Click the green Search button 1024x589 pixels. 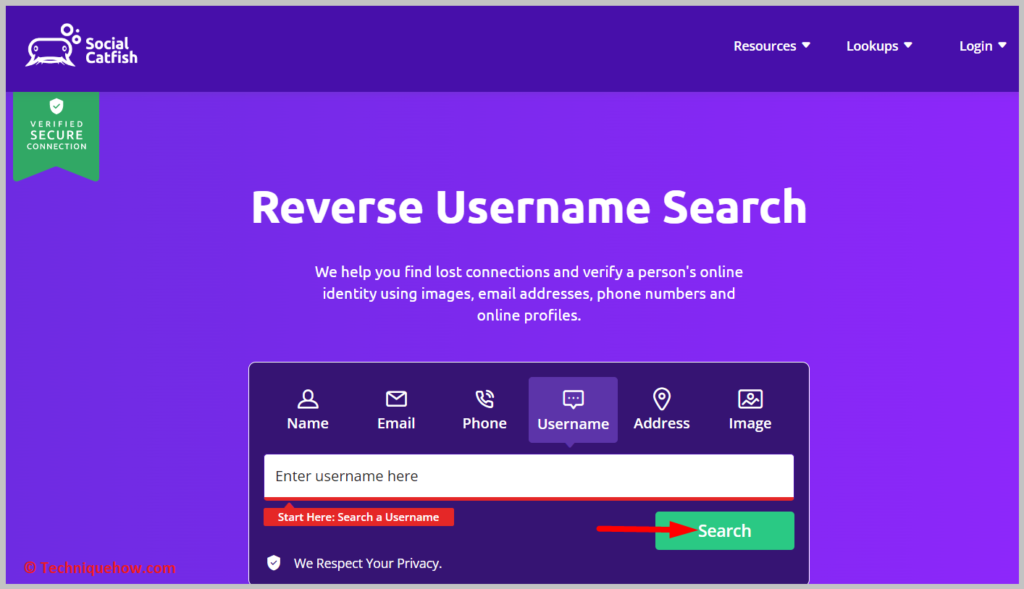point(724,530)
